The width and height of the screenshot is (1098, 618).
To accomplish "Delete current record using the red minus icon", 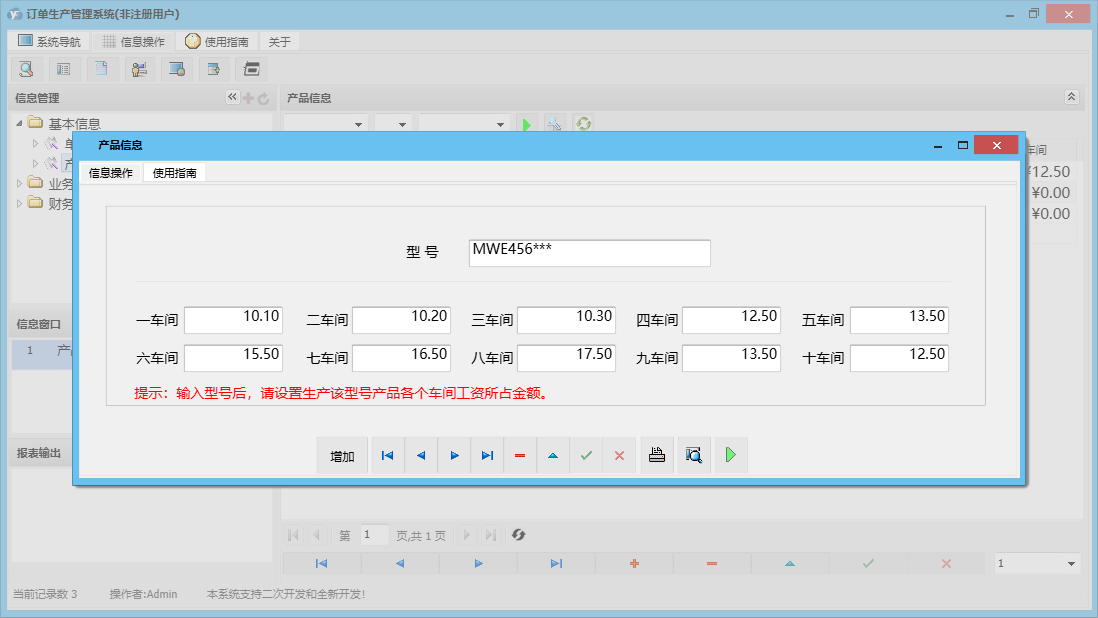I will pos(519,455).
